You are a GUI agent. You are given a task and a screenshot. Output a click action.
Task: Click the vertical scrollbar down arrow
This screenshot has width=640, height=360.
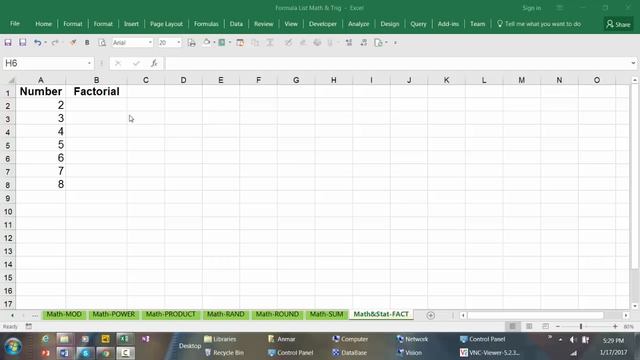[x=635, y=306]
